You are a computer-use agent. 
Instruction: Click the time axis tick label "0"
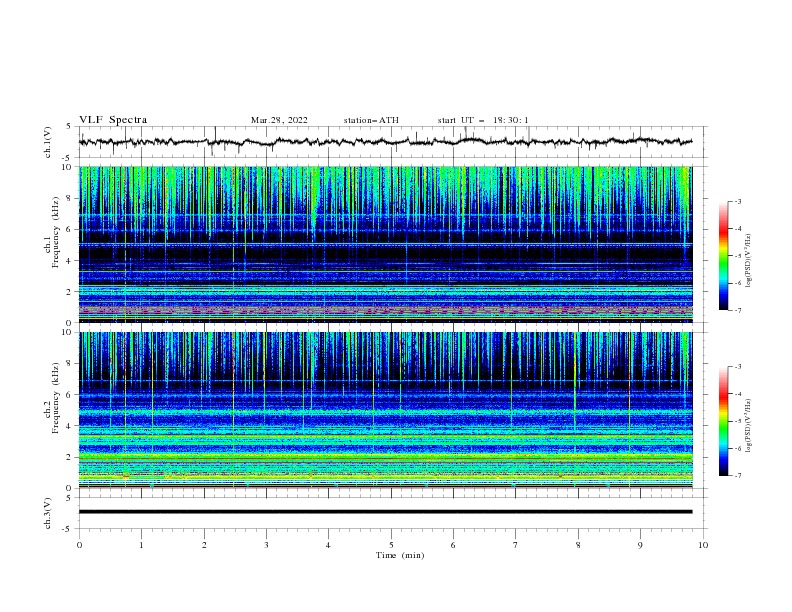(x=79, y=545)
